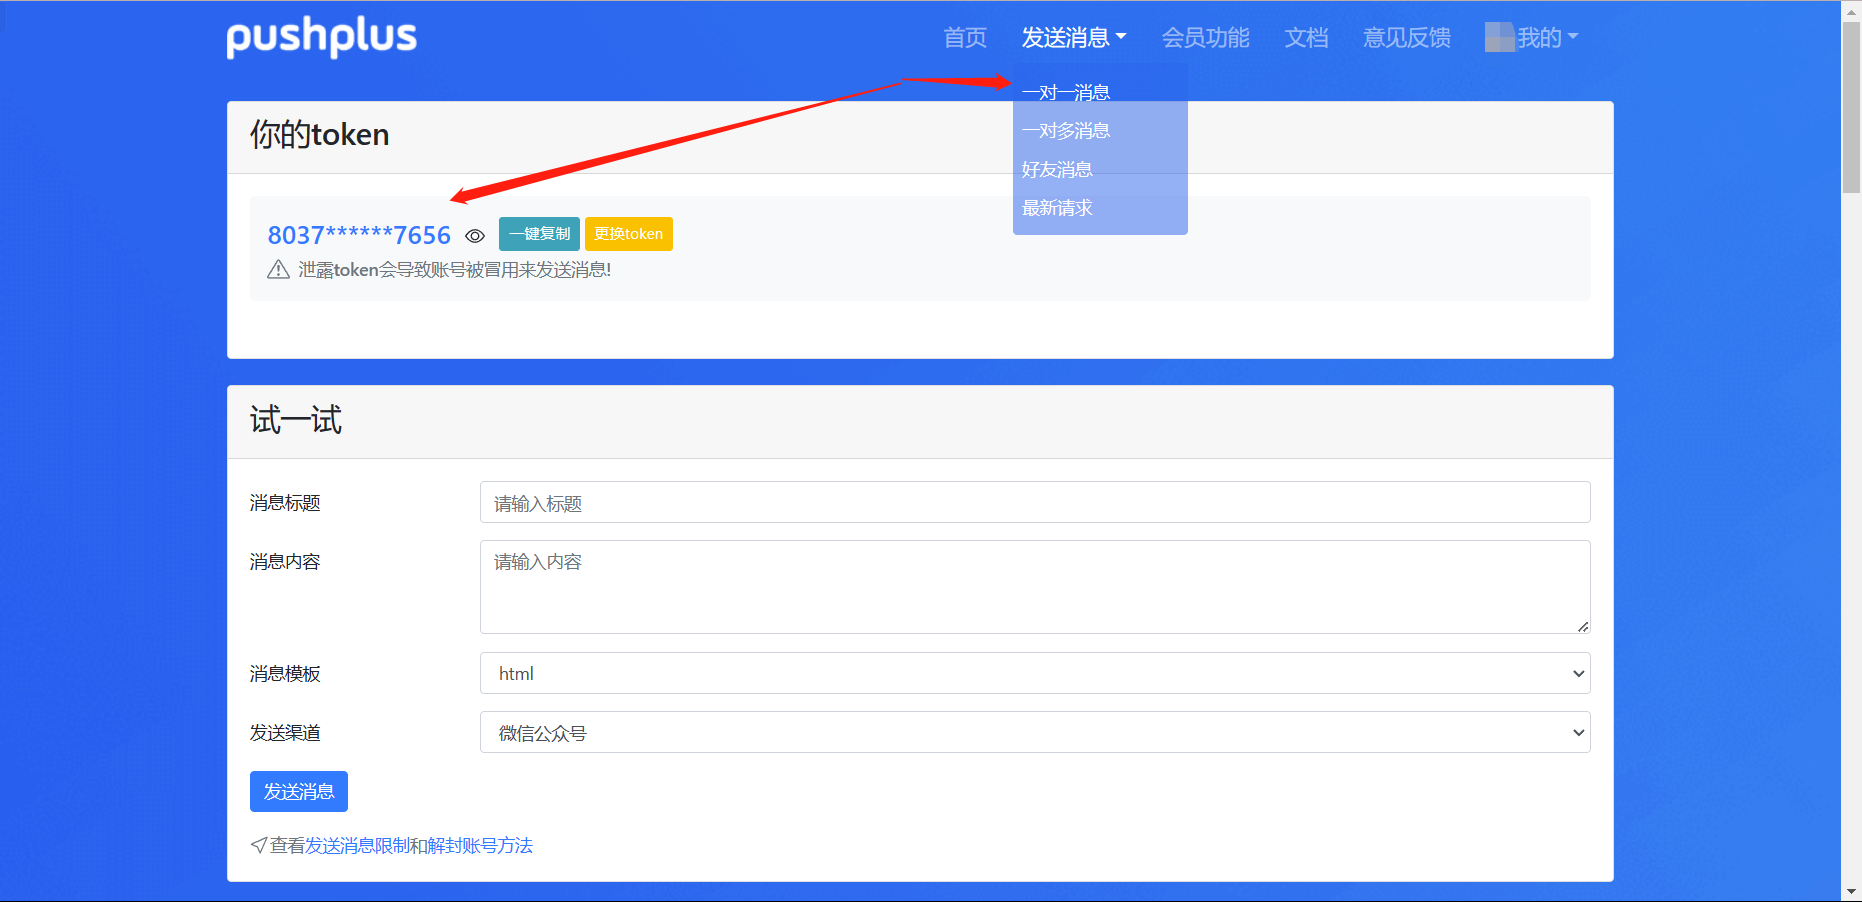The height and width of the screenshot is (902, 1862).
Task: Open the 消息模板 html dropdown
Action: coord(1035,673)
